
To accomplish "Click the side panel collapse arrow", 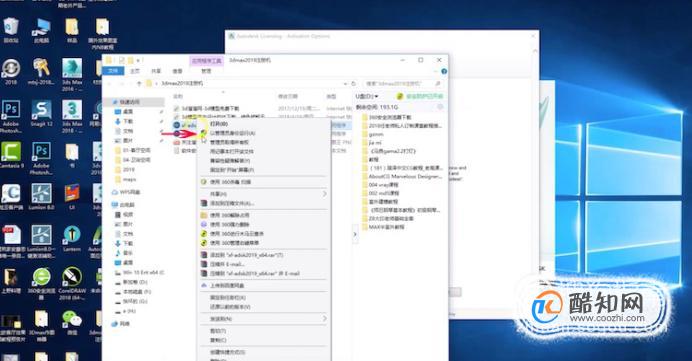I will tap(355, 234).
